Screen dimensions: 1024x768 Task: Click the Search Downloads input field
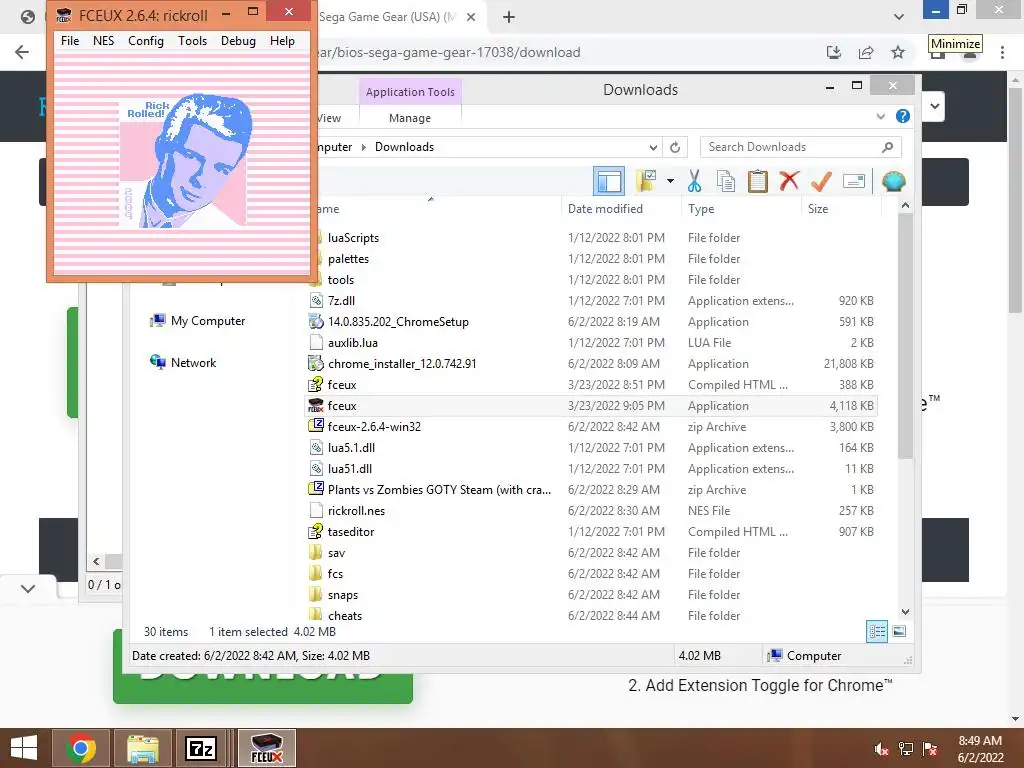click(x=792, y=147)
